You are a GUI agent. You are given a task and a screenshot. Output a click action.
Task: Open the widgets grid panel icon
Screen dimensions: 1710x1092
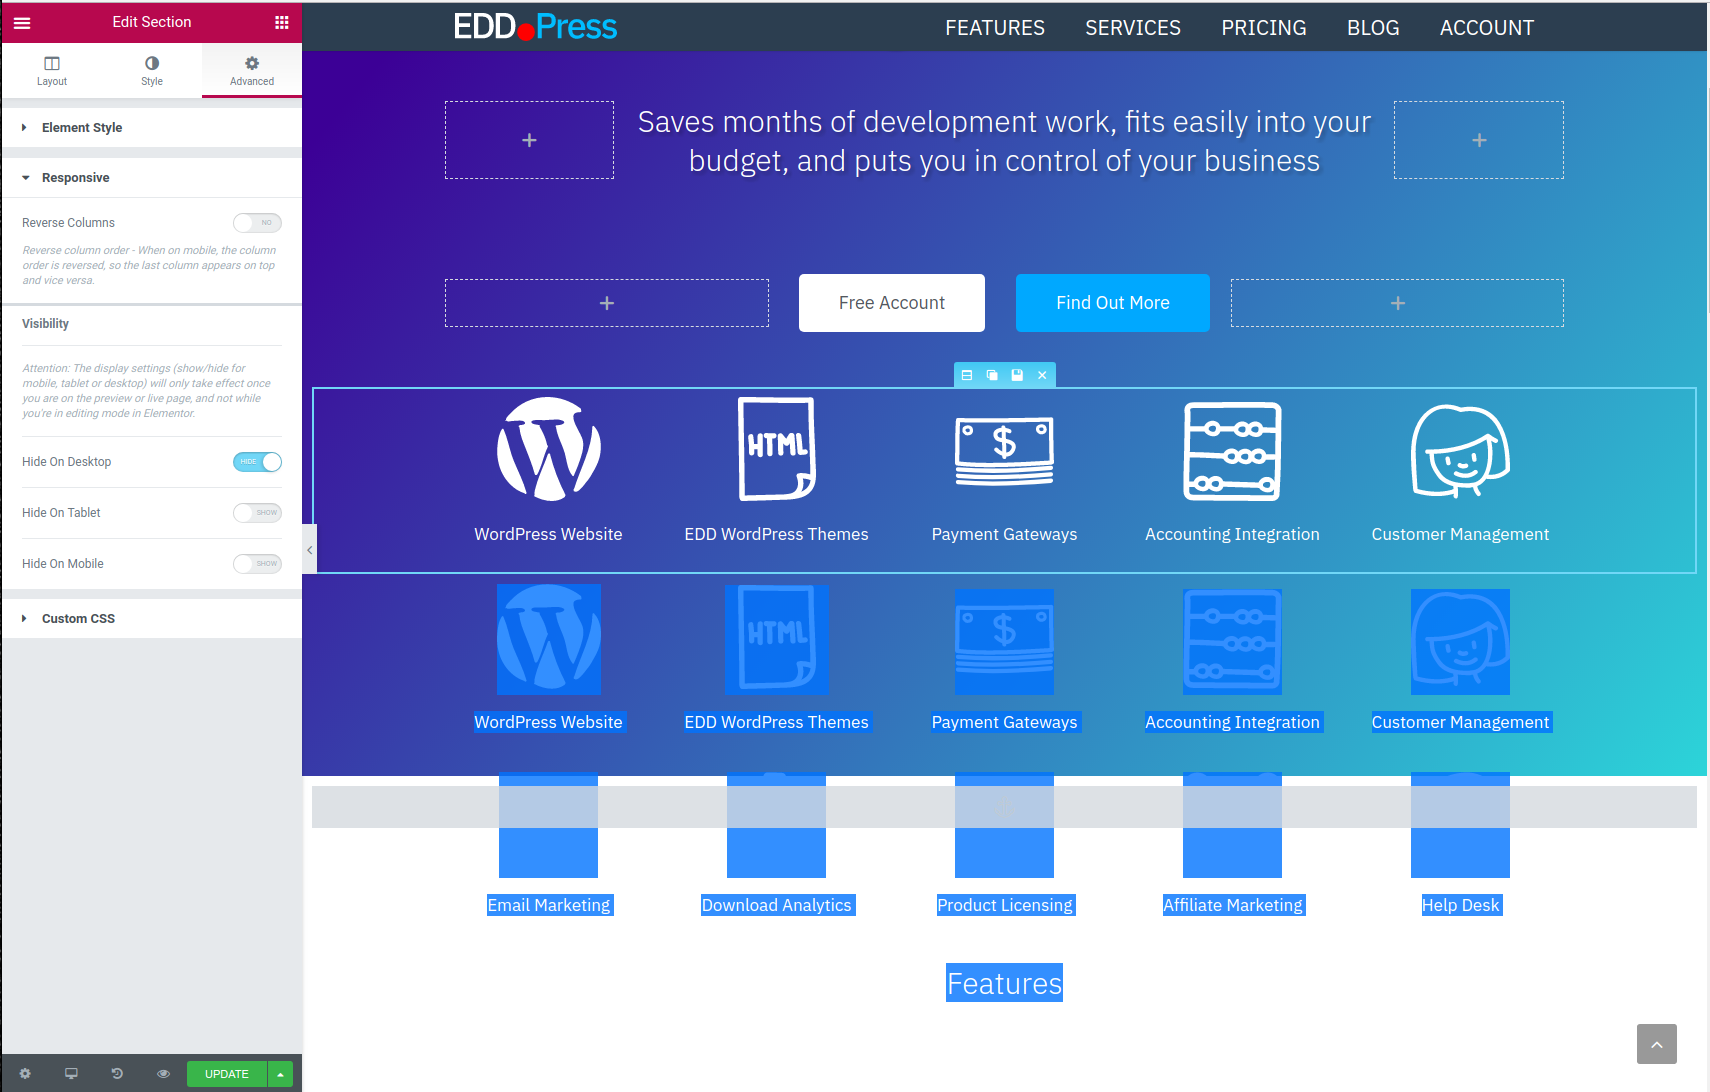pos(282,22)
